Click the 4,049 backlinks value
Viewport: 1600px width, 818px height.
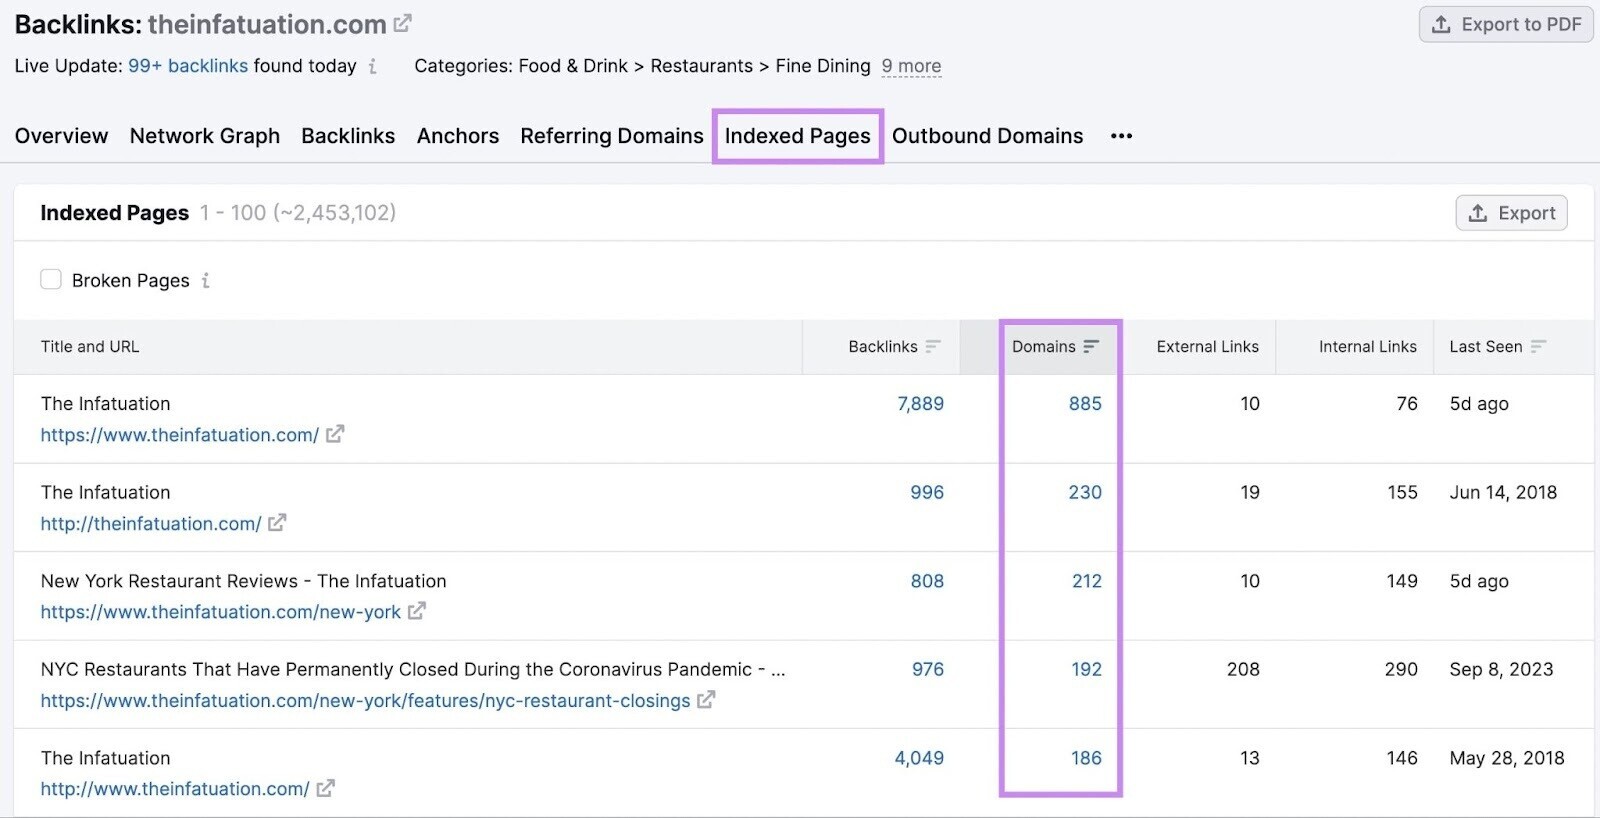(x=919, y=758)
